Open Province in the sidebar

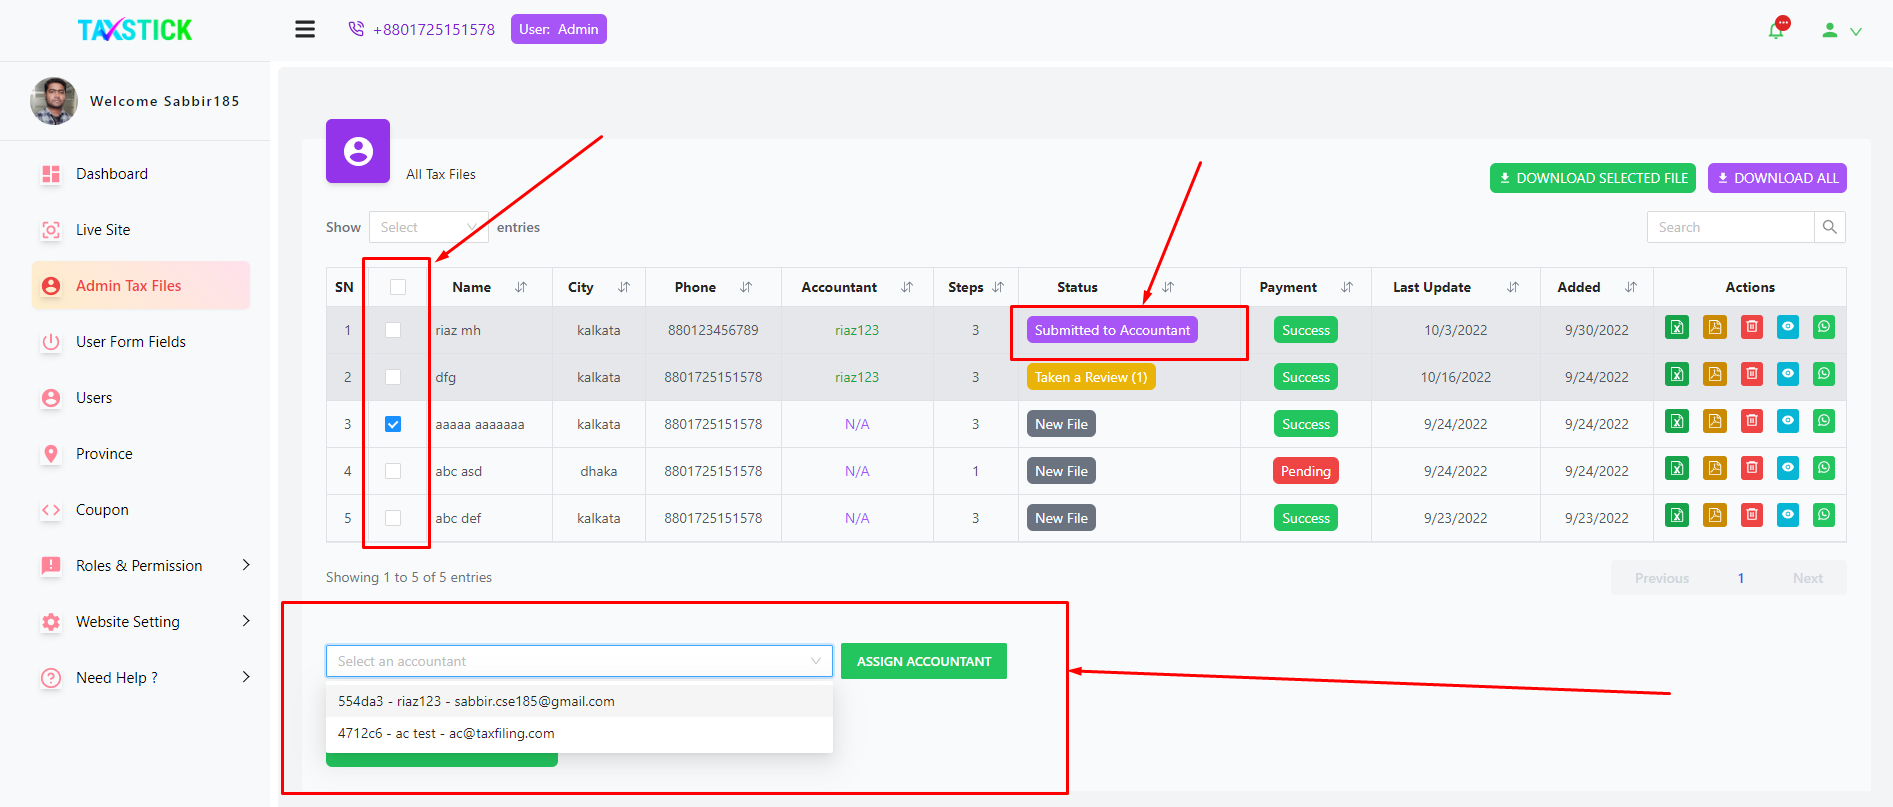pos(104,454)
